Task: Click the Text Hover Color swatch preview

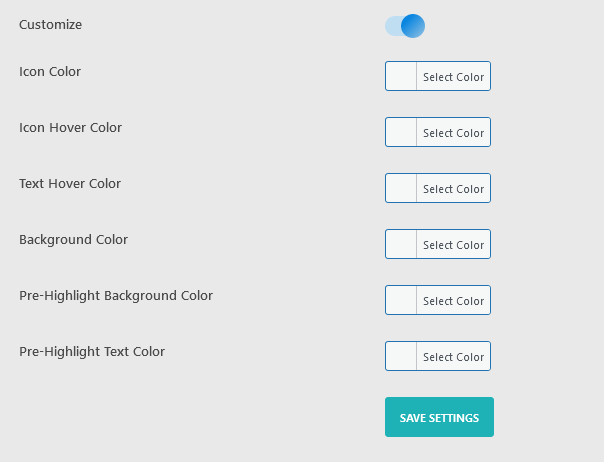Action: tap(401, 189)
